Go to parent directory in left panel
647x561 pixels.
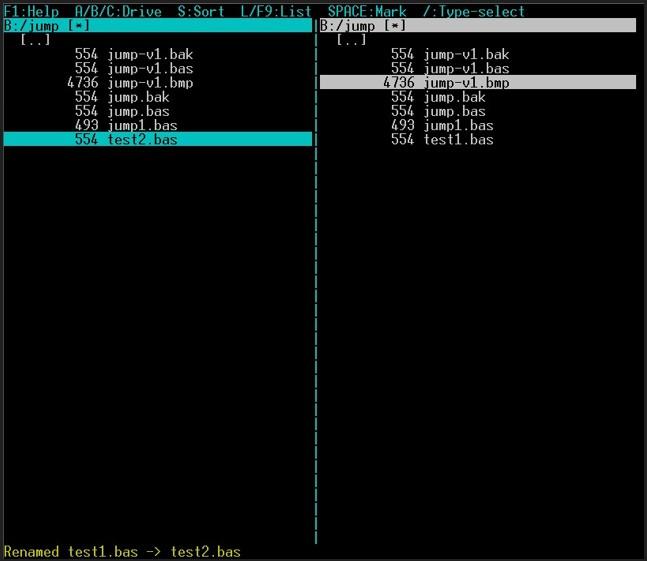point(36,40)
